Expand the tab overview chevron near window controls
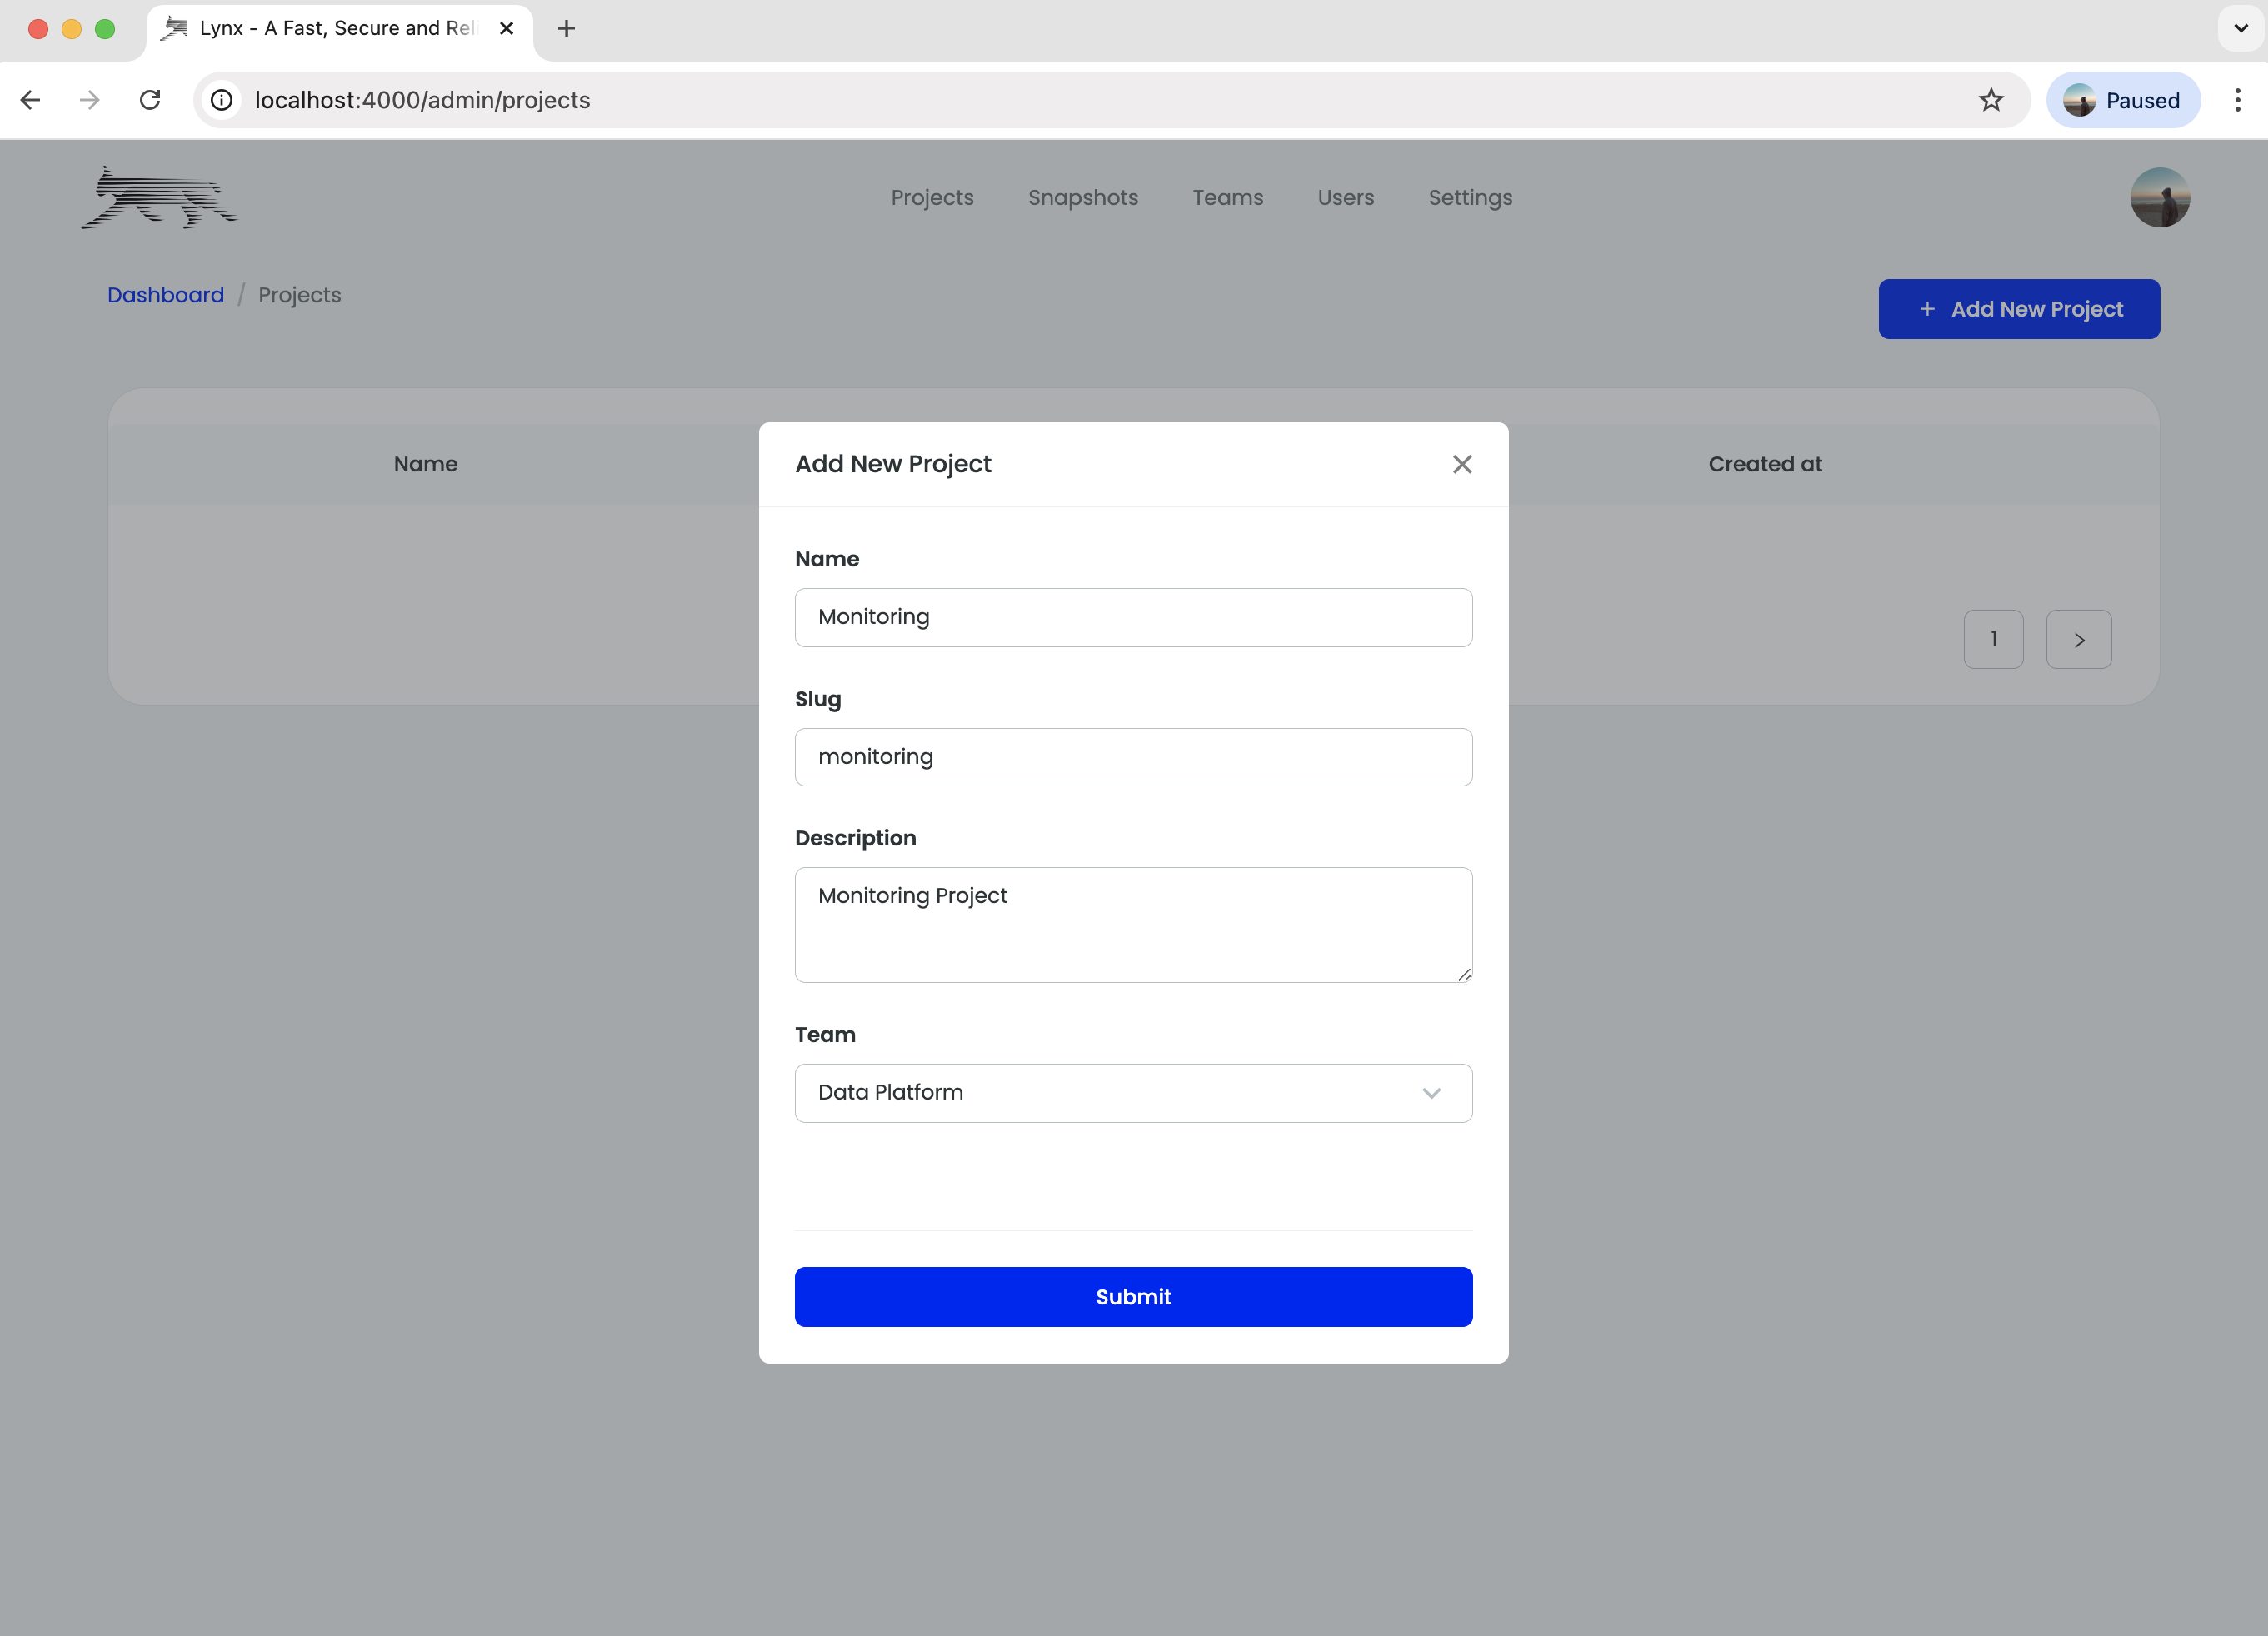The width and height of the screenshot is (2268, 1636). pyautogui.click(x=2238, y=28)
